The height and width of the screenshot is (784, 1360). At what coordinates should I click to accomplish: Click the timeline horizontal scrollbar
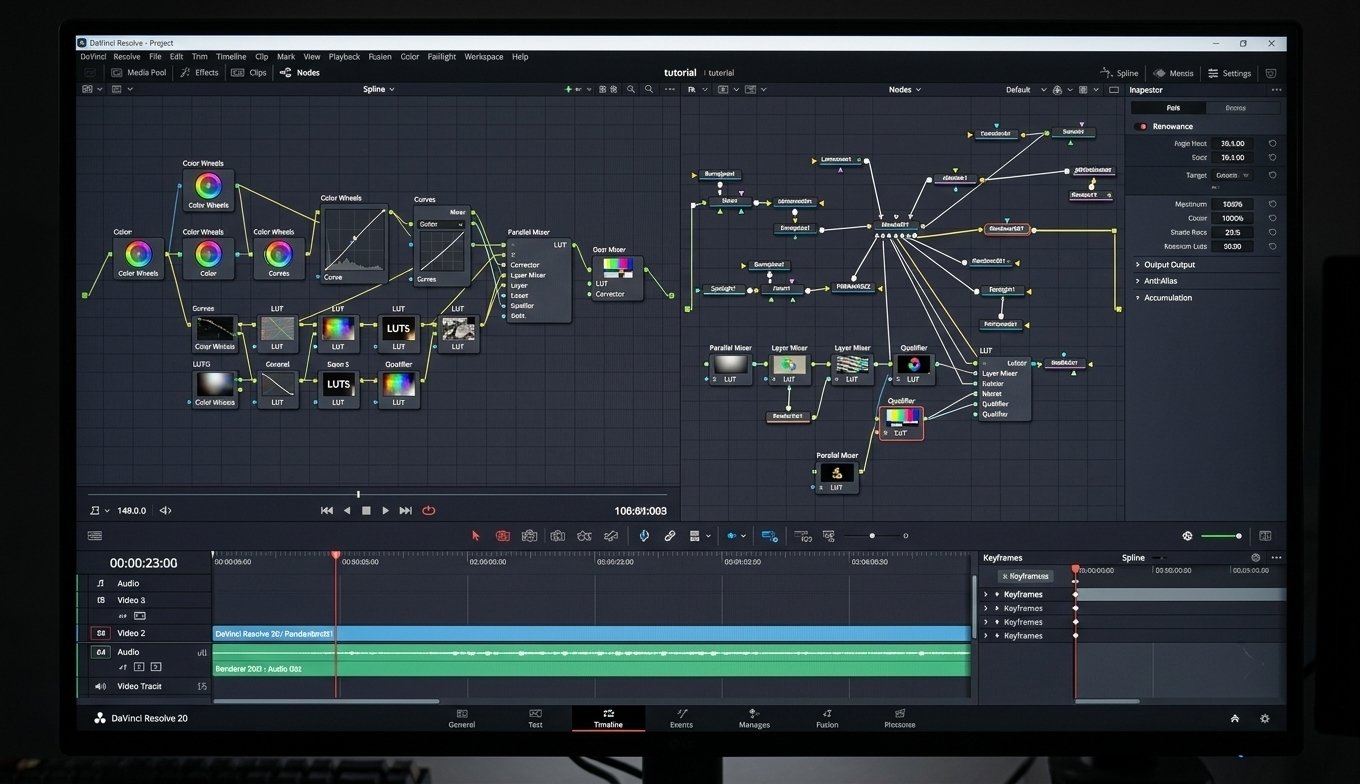[326, 701]
